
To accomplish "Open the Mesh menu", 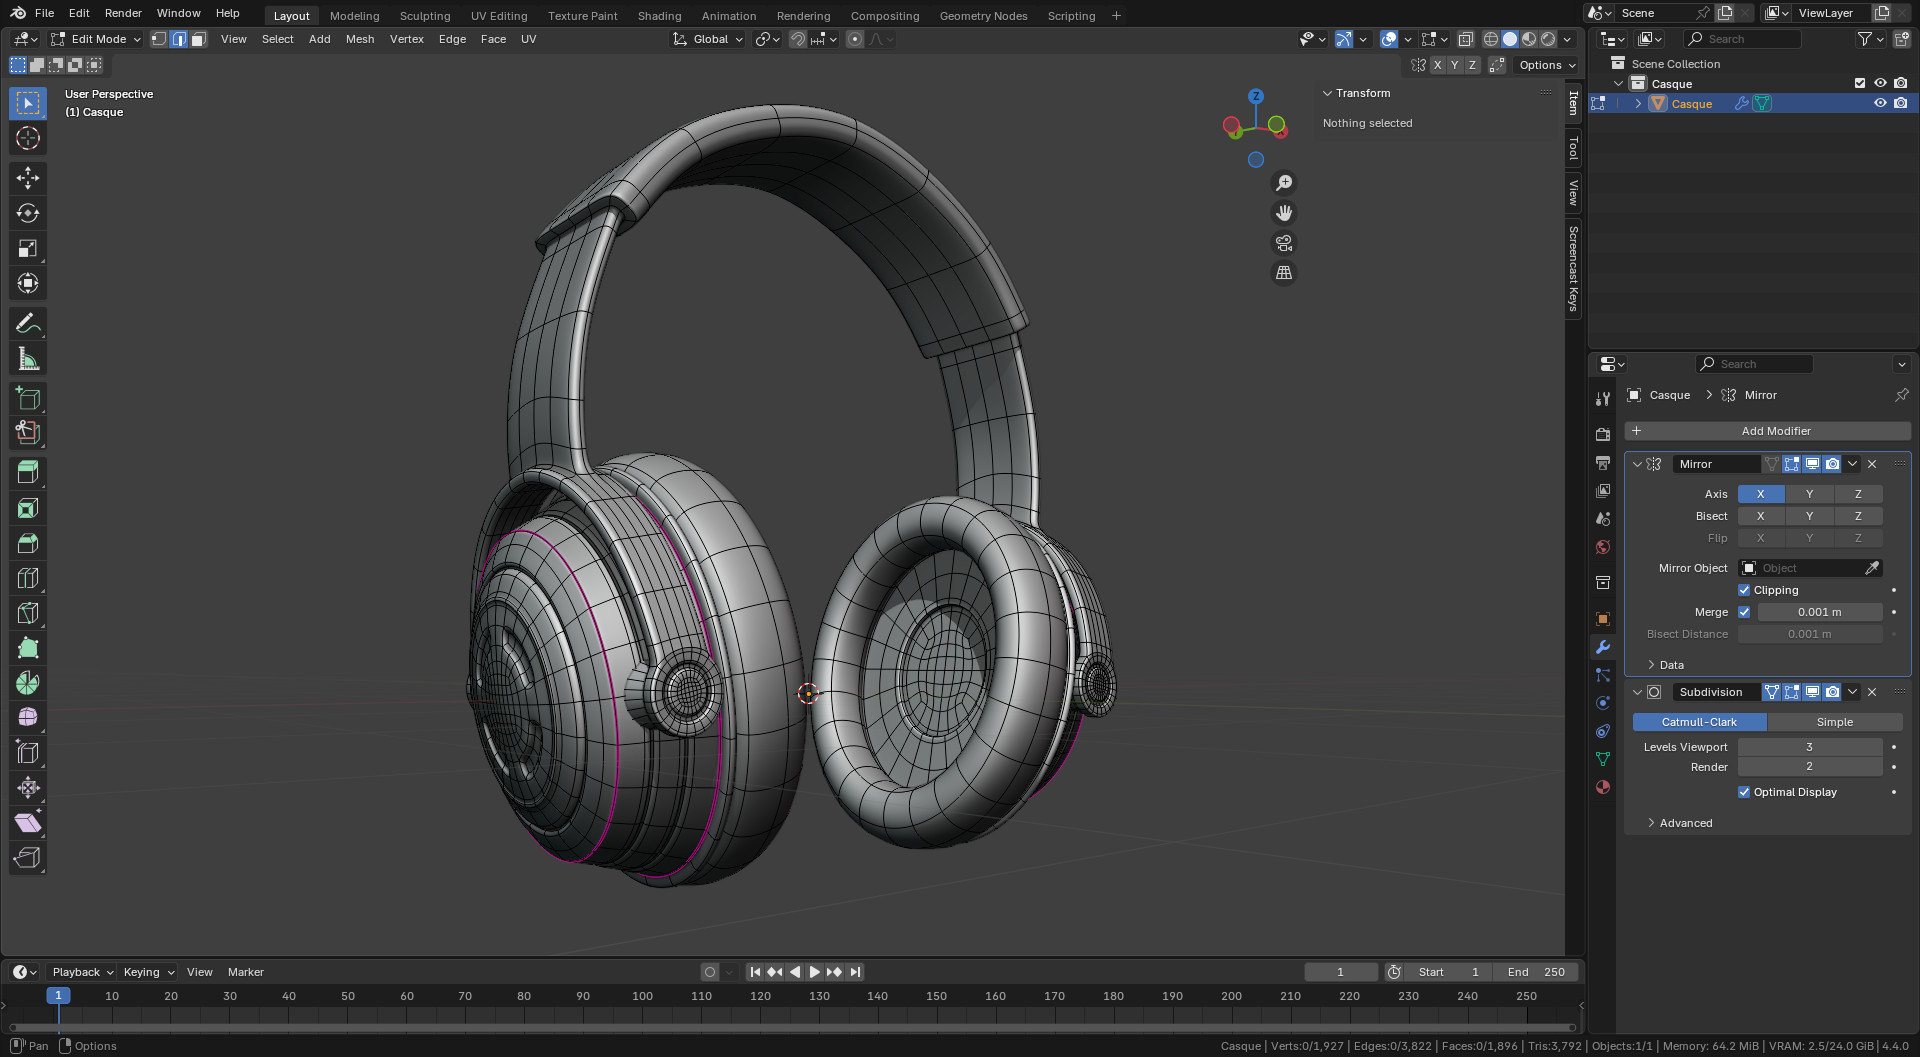I will coord(360,39).
